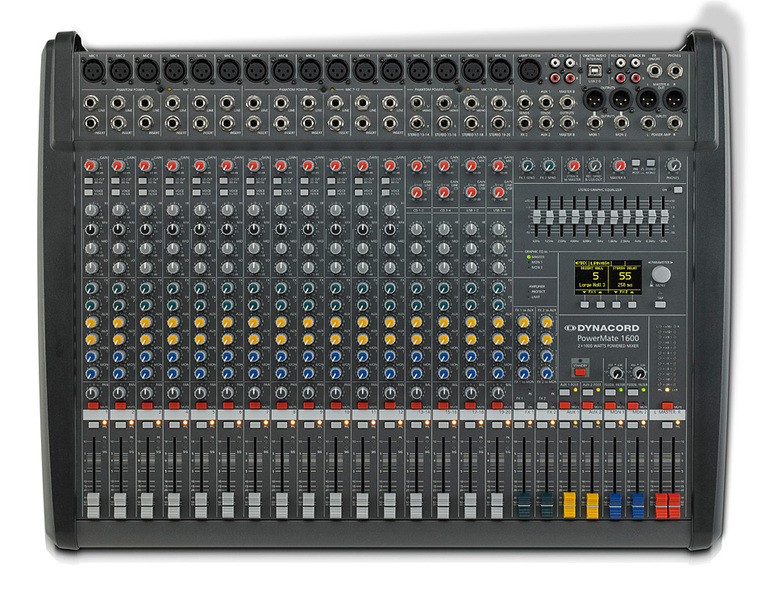Click the 'PowerMate 1600' model label

click(608, 338)
